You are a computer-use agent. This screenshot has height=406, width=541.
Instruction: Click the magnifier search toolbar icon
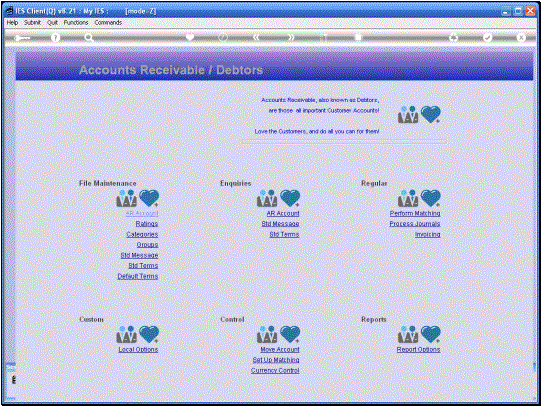pos(89,38)
